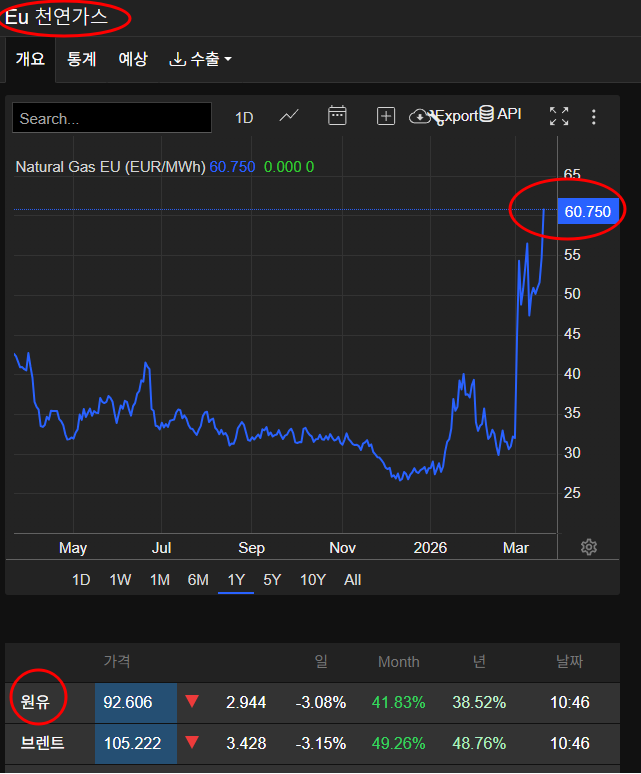
Task: Open the 브렌트 commodity link
Action: coord(42,744)
